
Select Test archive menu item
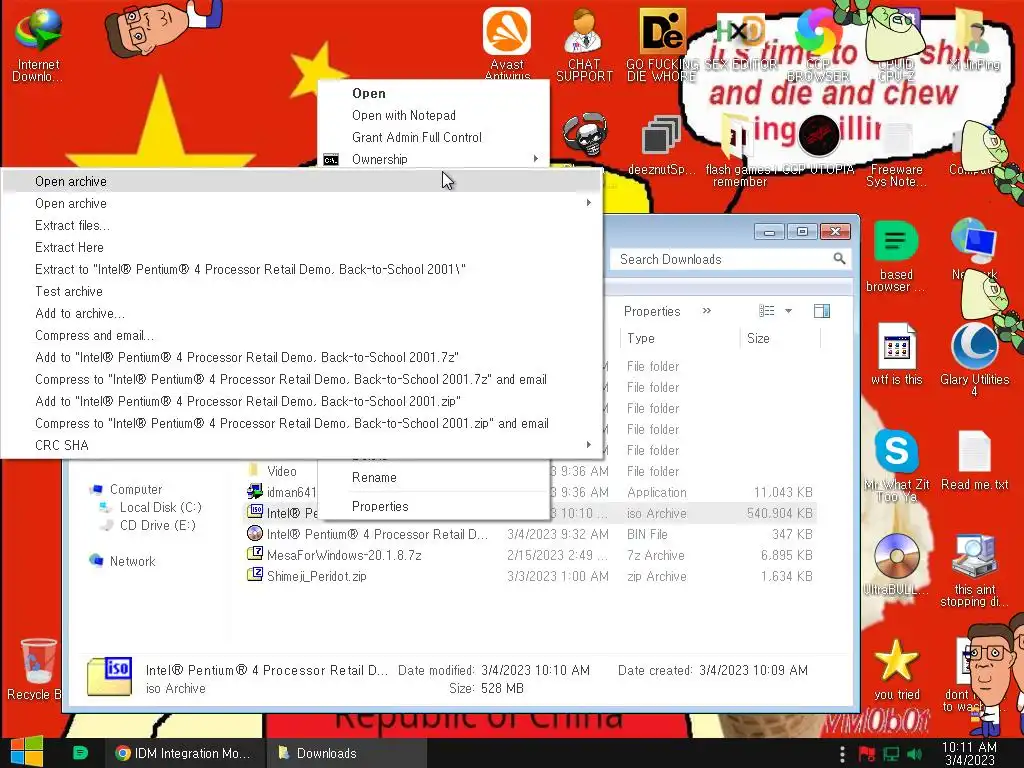click(x=302, y=291)
